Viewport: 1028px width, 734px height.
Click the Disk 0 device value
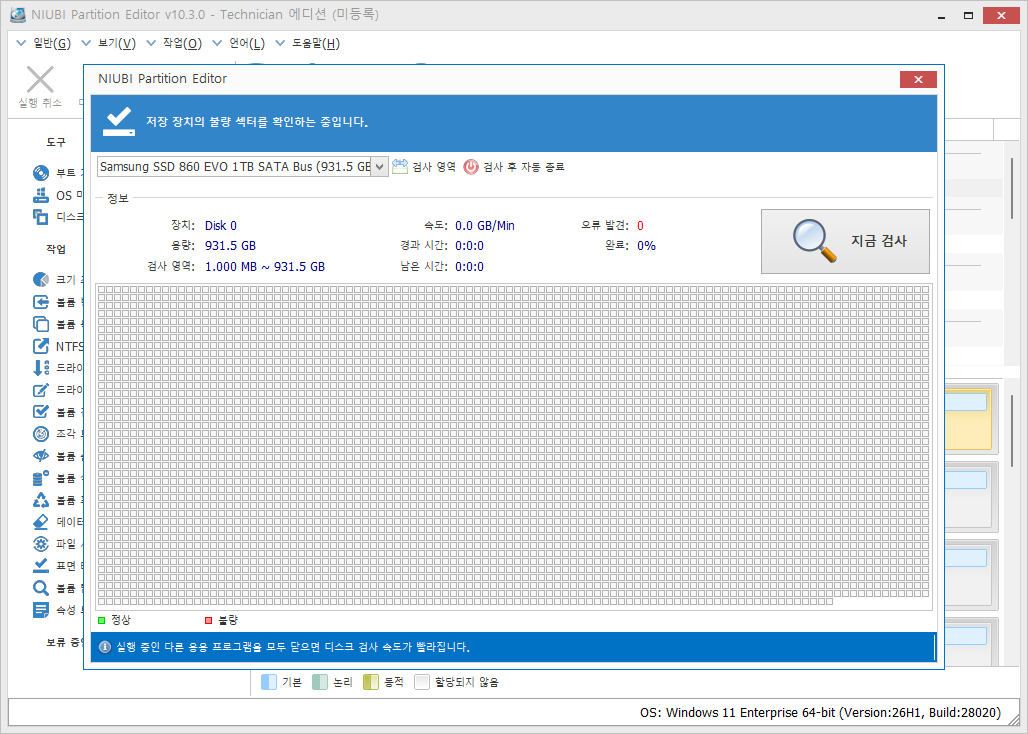(x=221, y=225)
